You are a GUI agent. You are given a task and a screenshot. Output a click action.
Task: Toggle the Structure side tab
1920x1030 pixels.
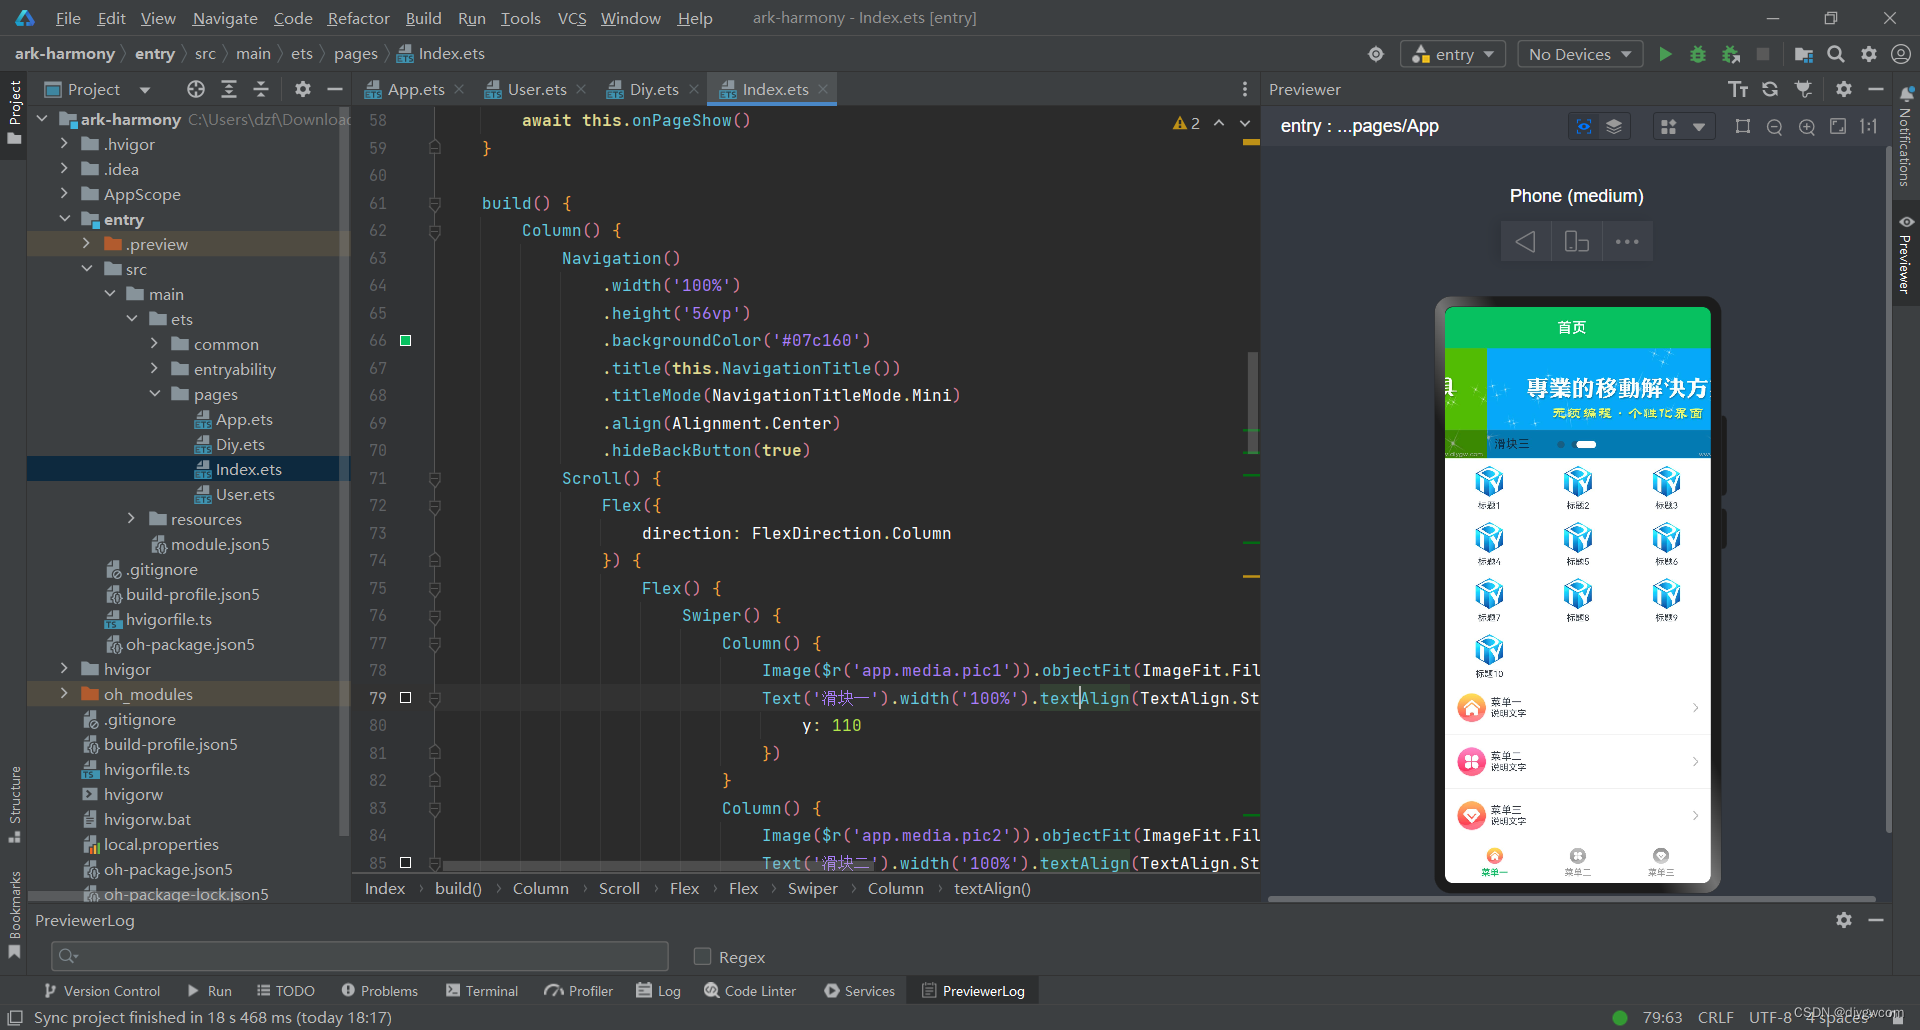click(x=15, y=804)
